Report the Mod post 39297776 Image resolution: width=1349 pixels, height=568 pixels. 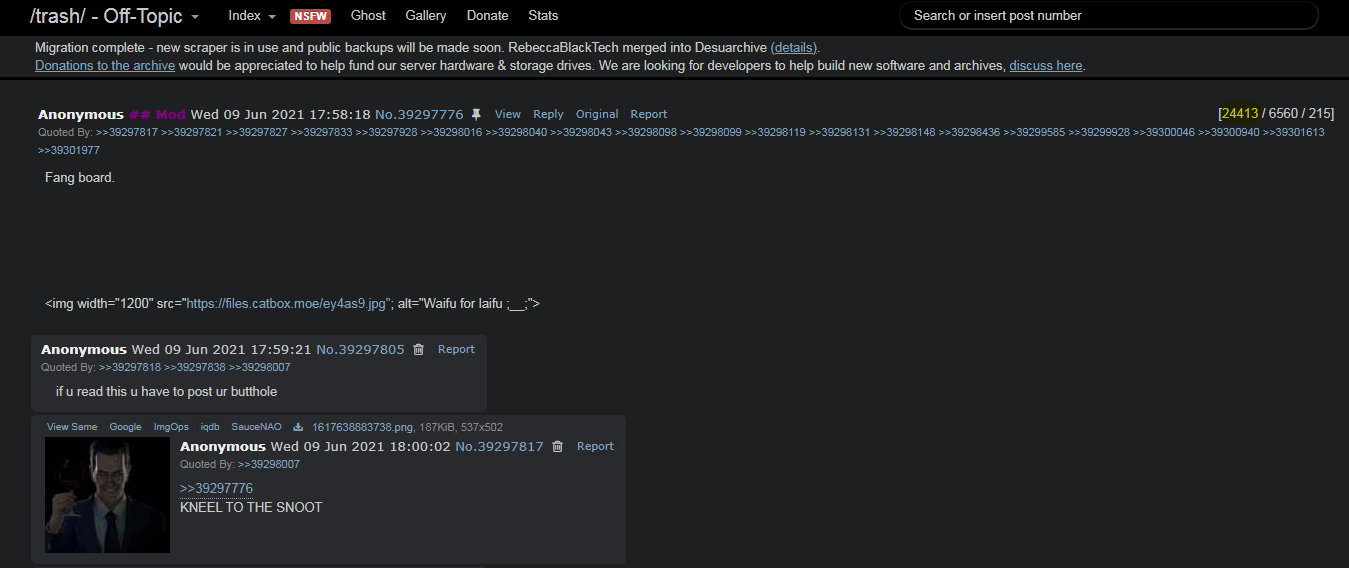pos(649,115)
